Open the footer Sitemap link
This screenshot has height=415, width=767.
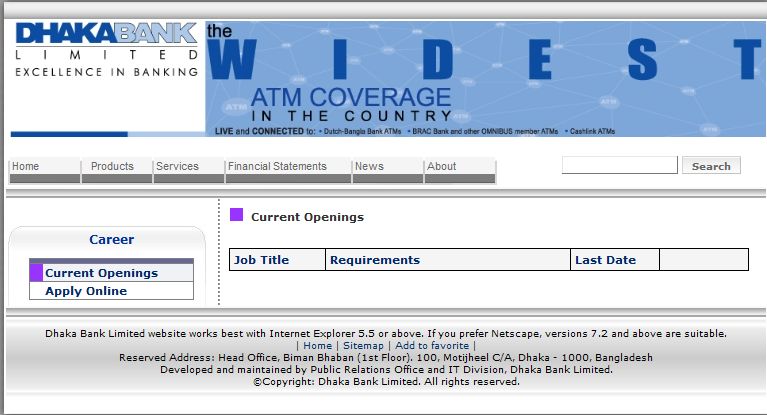363,346
